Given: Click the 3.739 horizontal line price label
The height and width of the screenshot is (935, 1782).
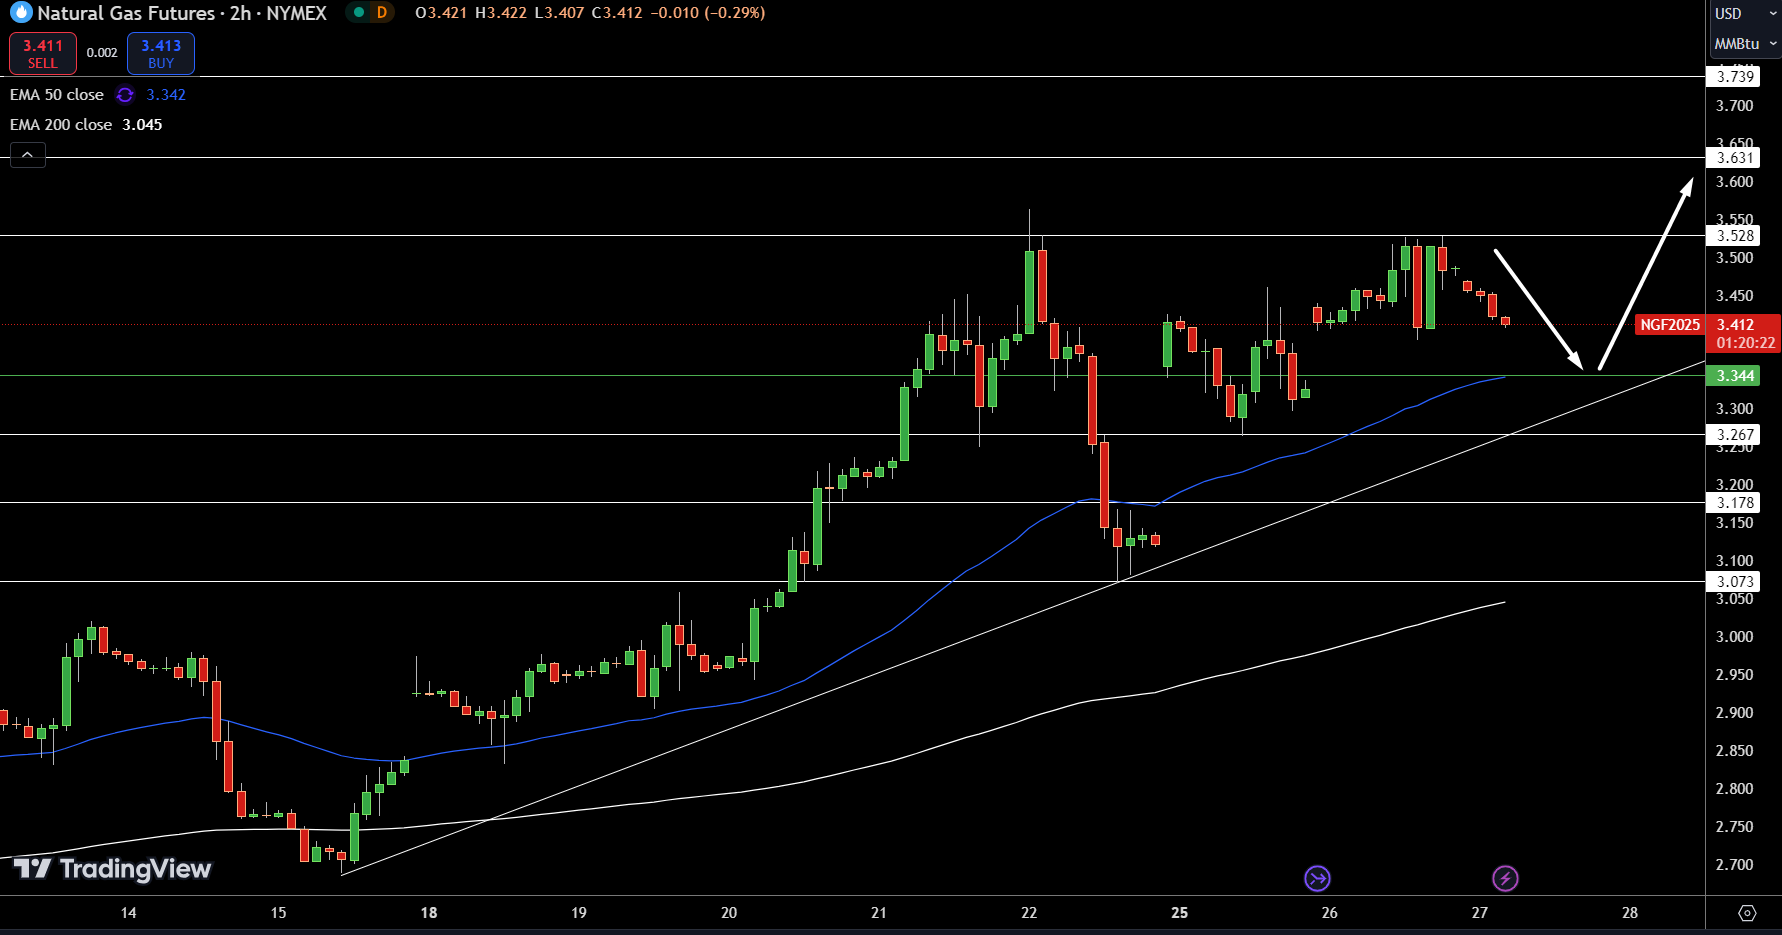Looking at the screenshot, I should point(1735,77).
